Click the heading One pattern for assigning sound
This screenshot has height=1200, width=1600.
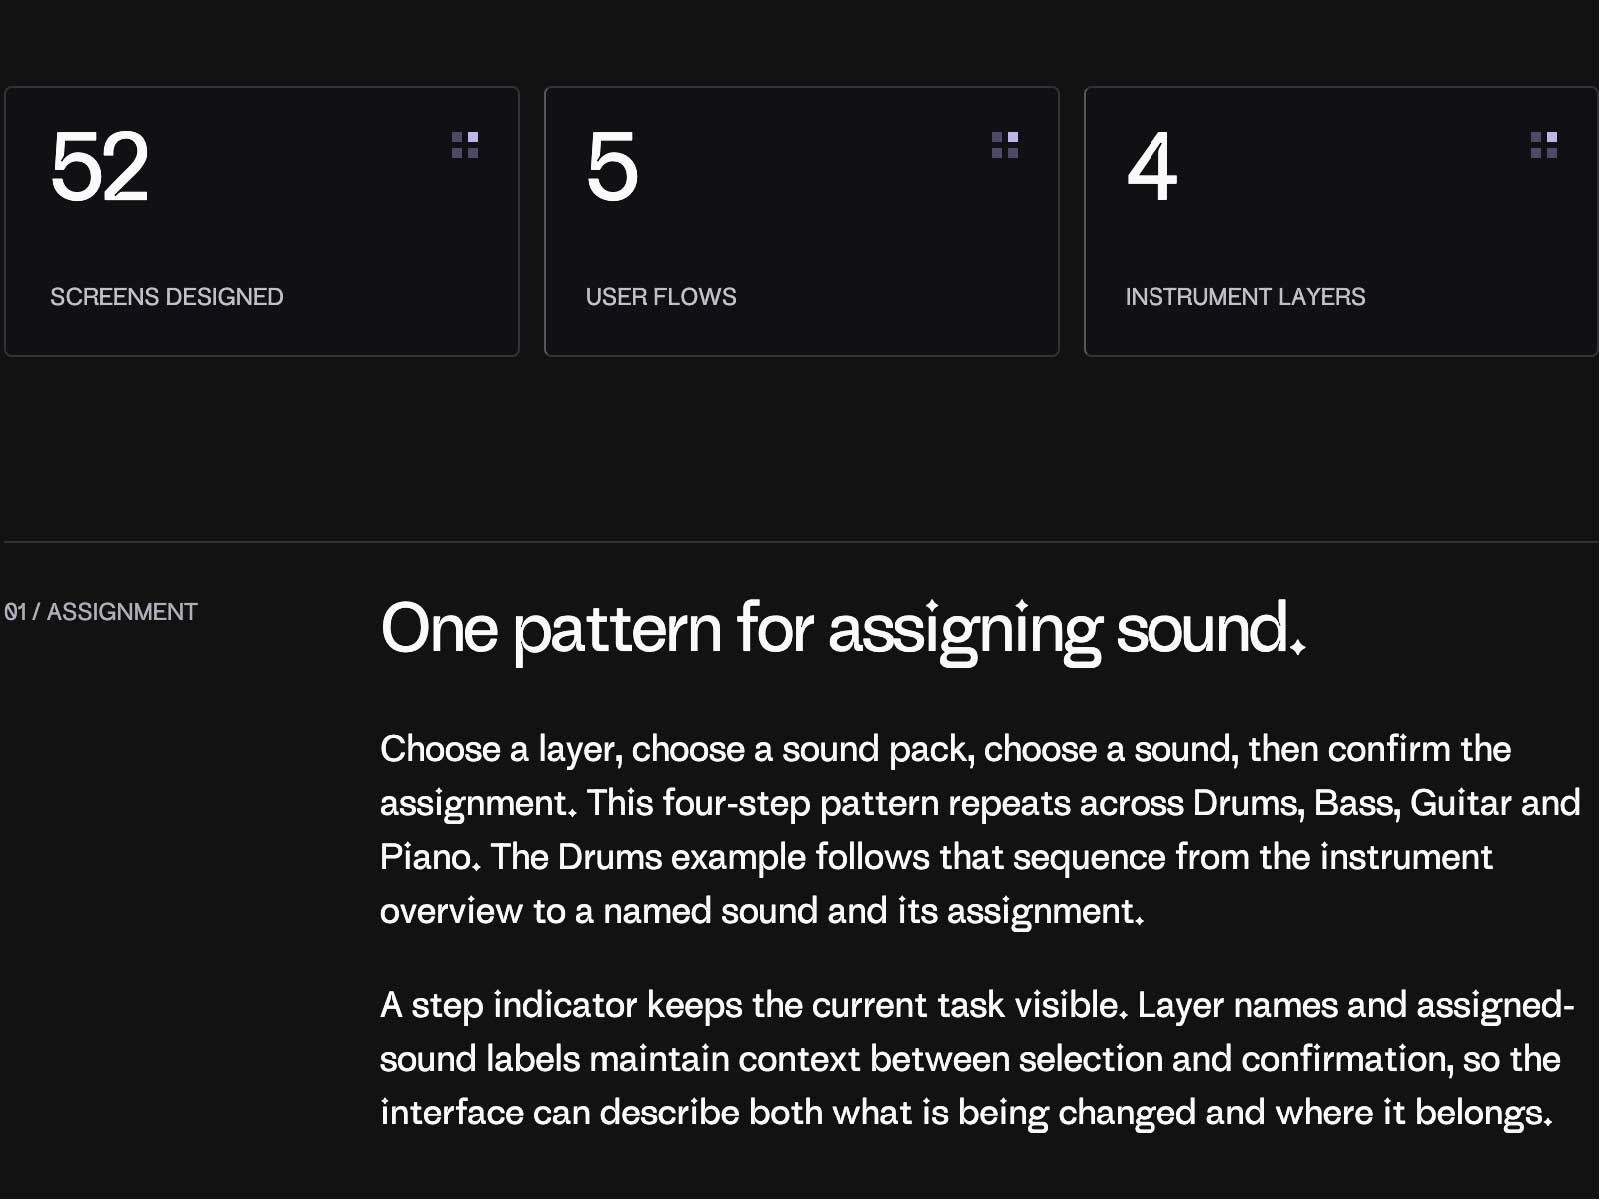coord(843,630)
